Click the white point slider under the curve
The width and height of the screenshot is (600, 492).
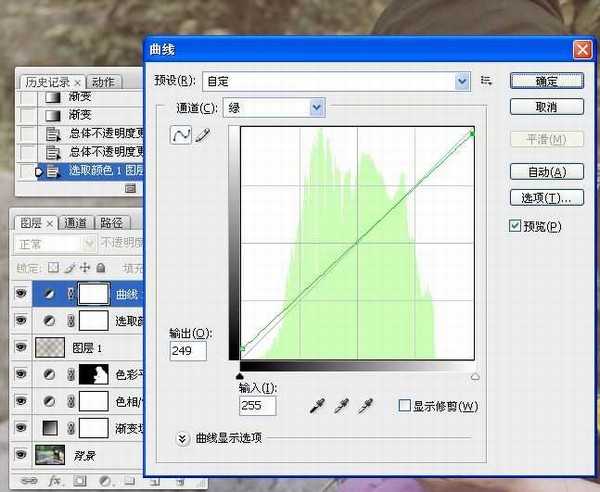(x=474, y=376)
